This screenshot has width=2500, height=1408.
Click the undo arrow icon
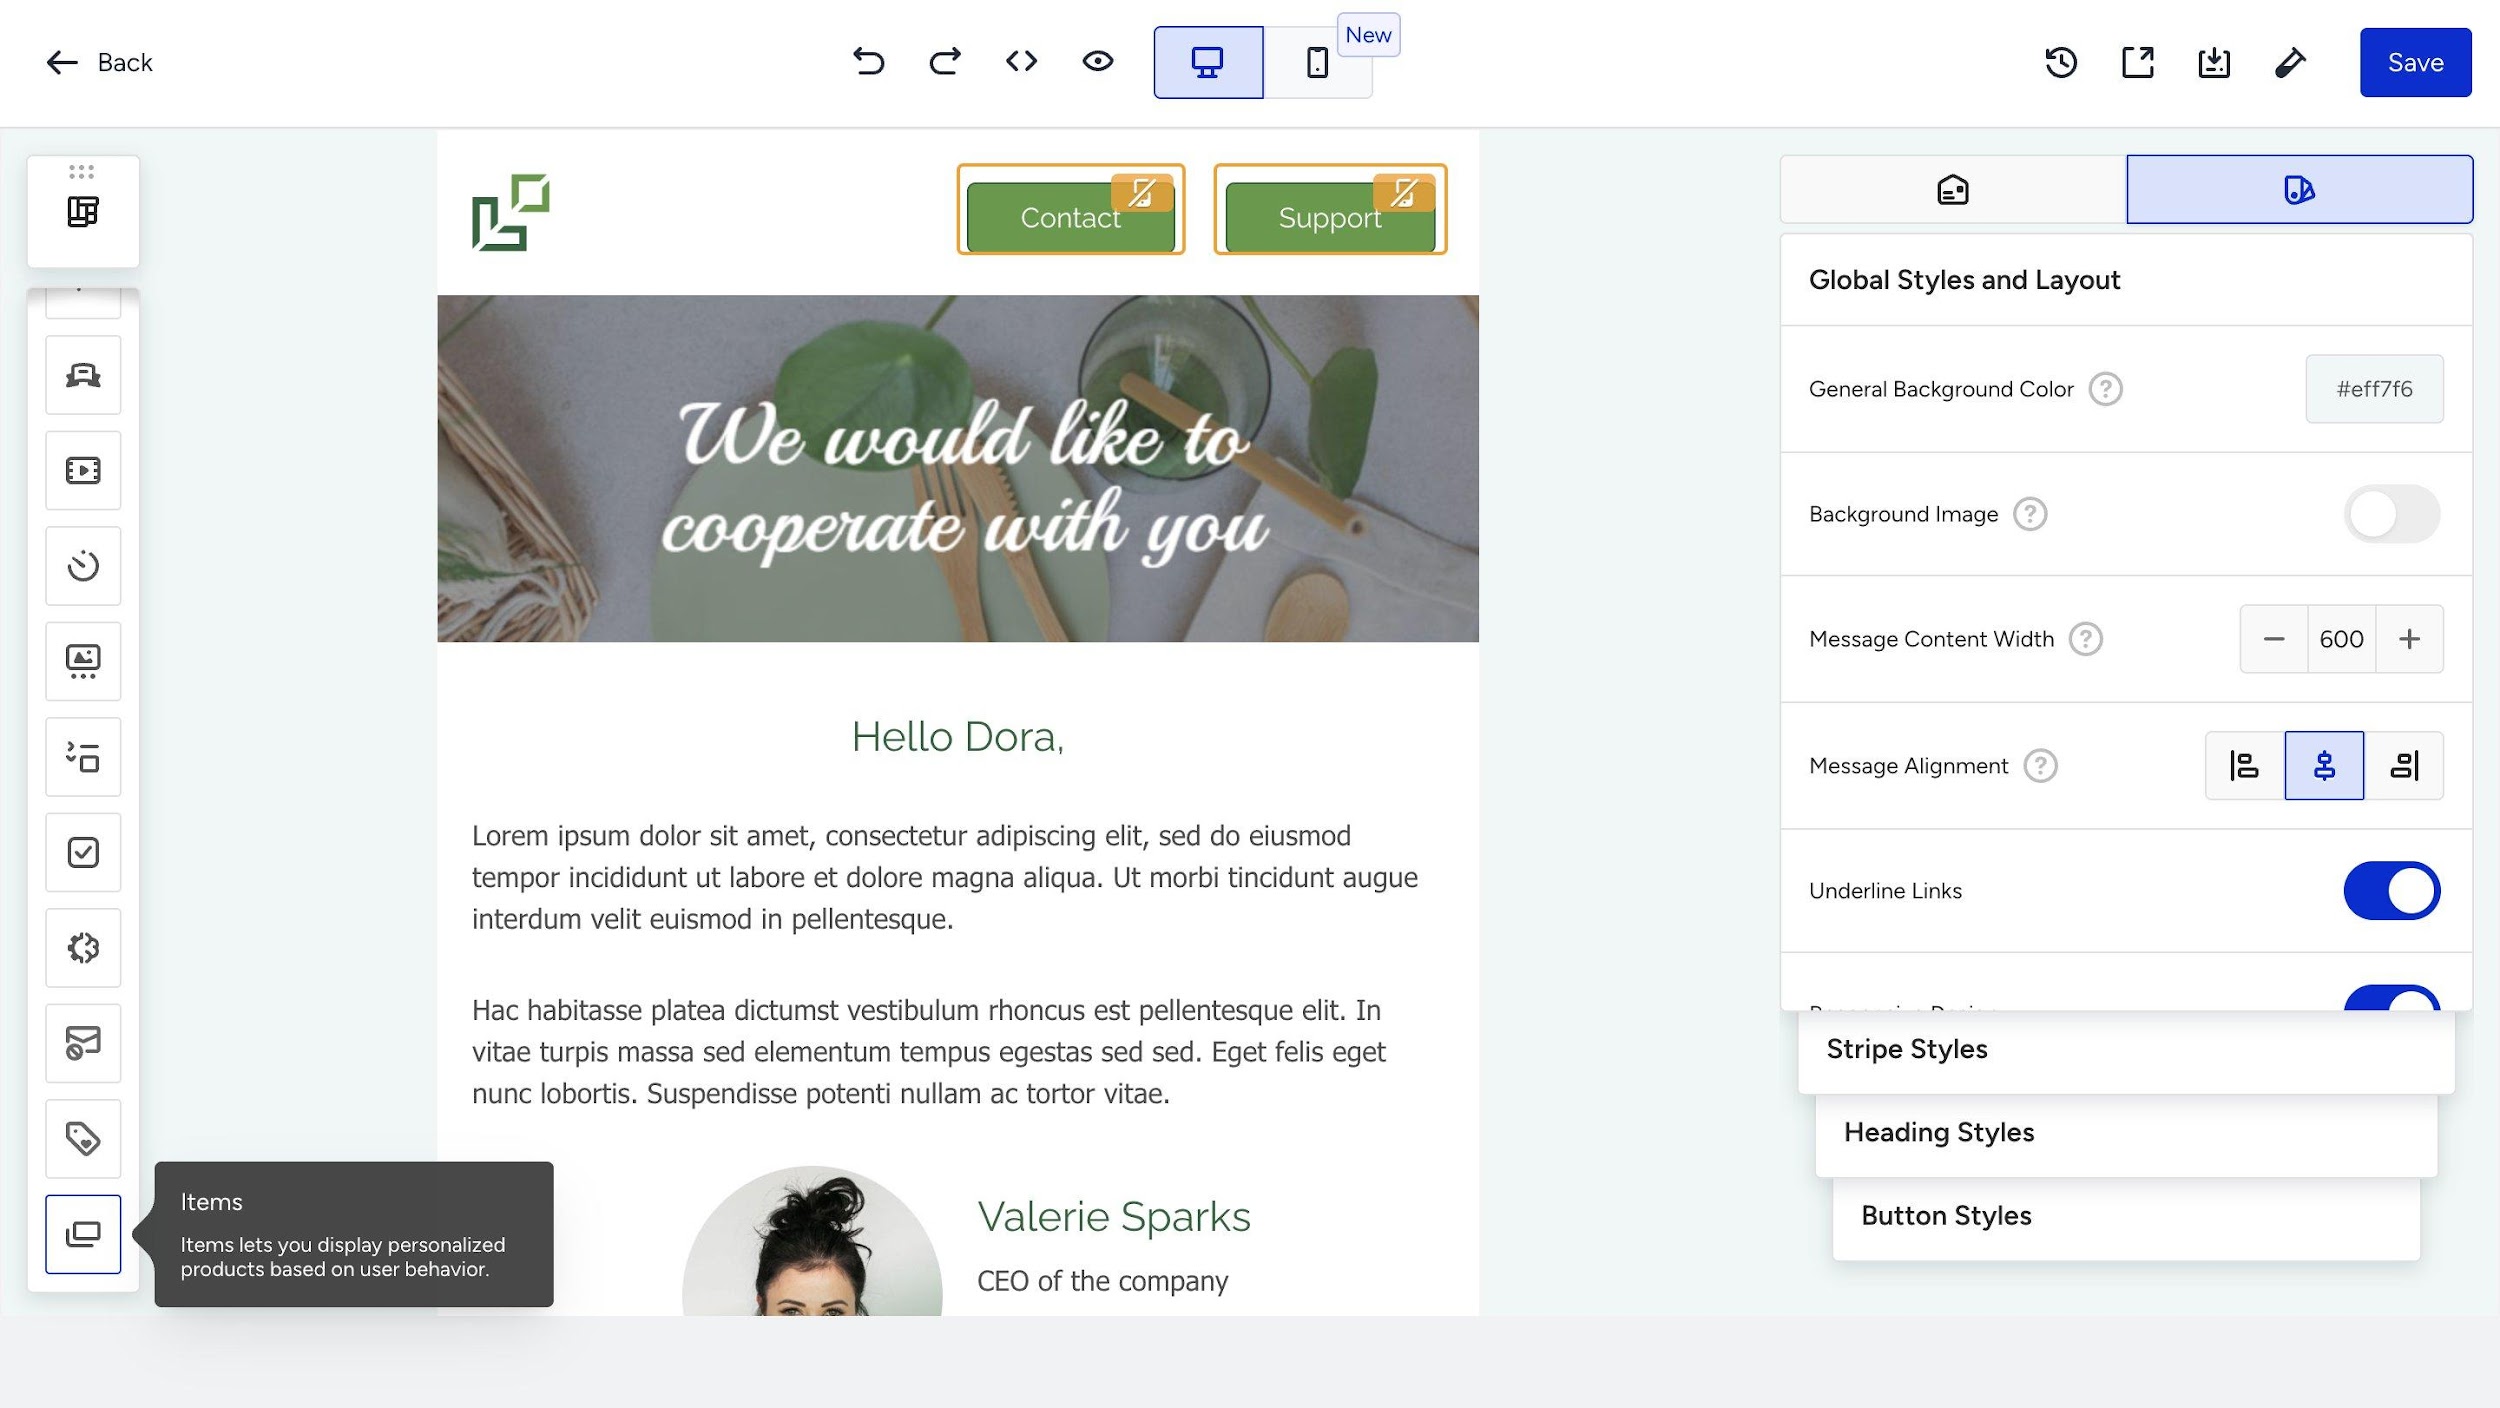click(868, 62)
